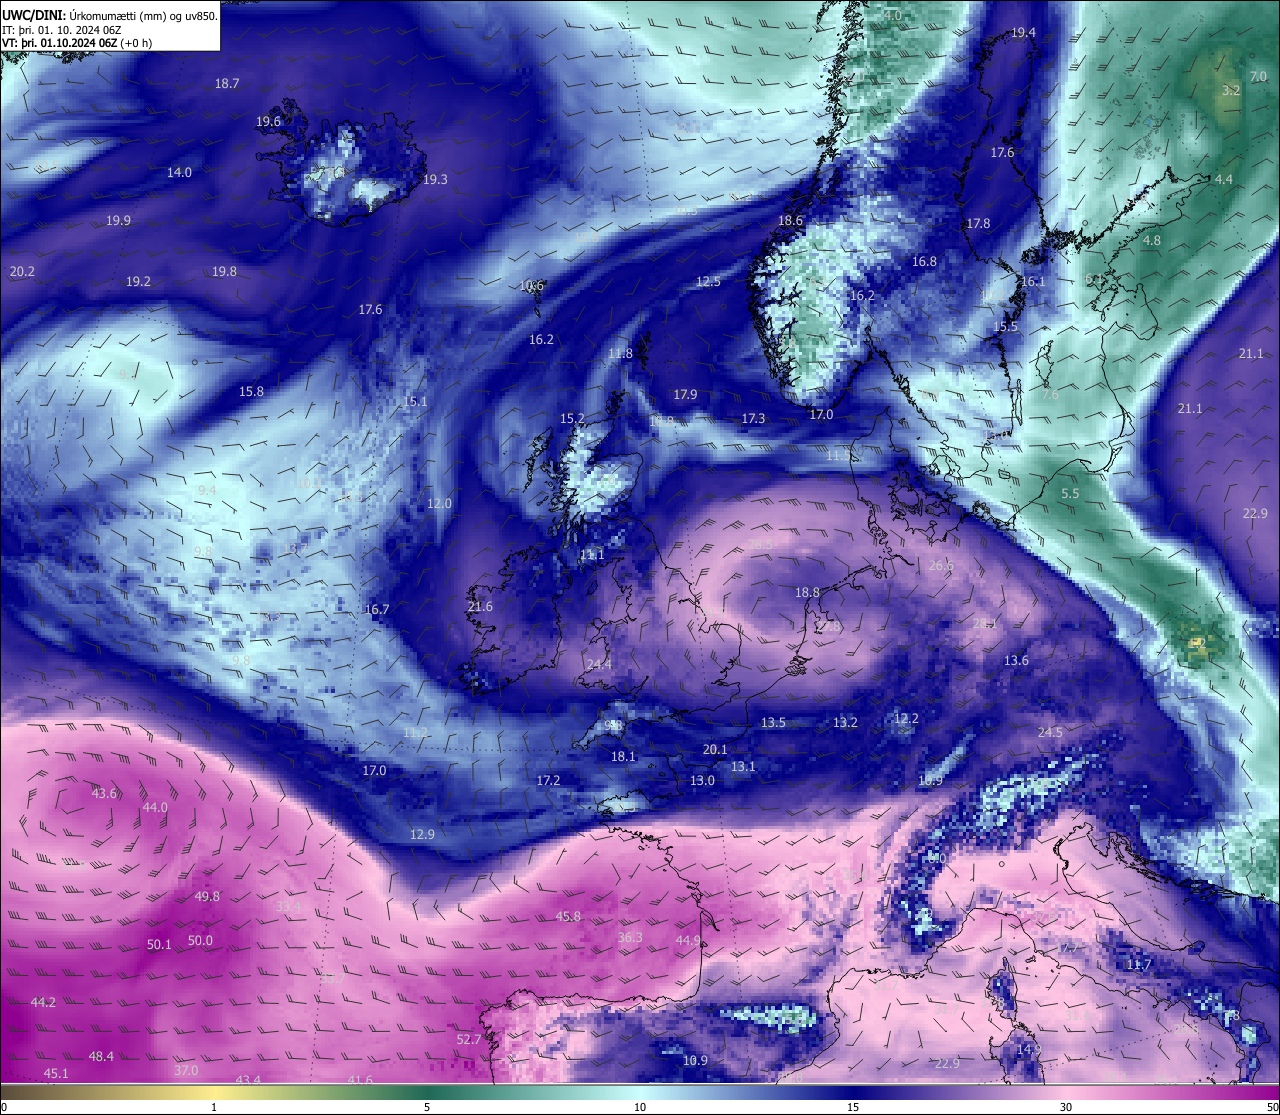Select the "11.8" value label
Viewport: 1280px width, 1115px height.
[620, 354]
